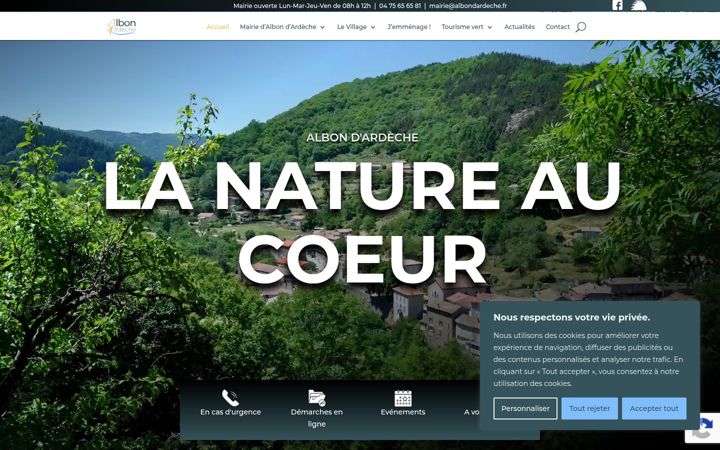The height and width of the screenshot is (450, 720).
Task: Open the J'emménage ! page
Action: point(409,27)
